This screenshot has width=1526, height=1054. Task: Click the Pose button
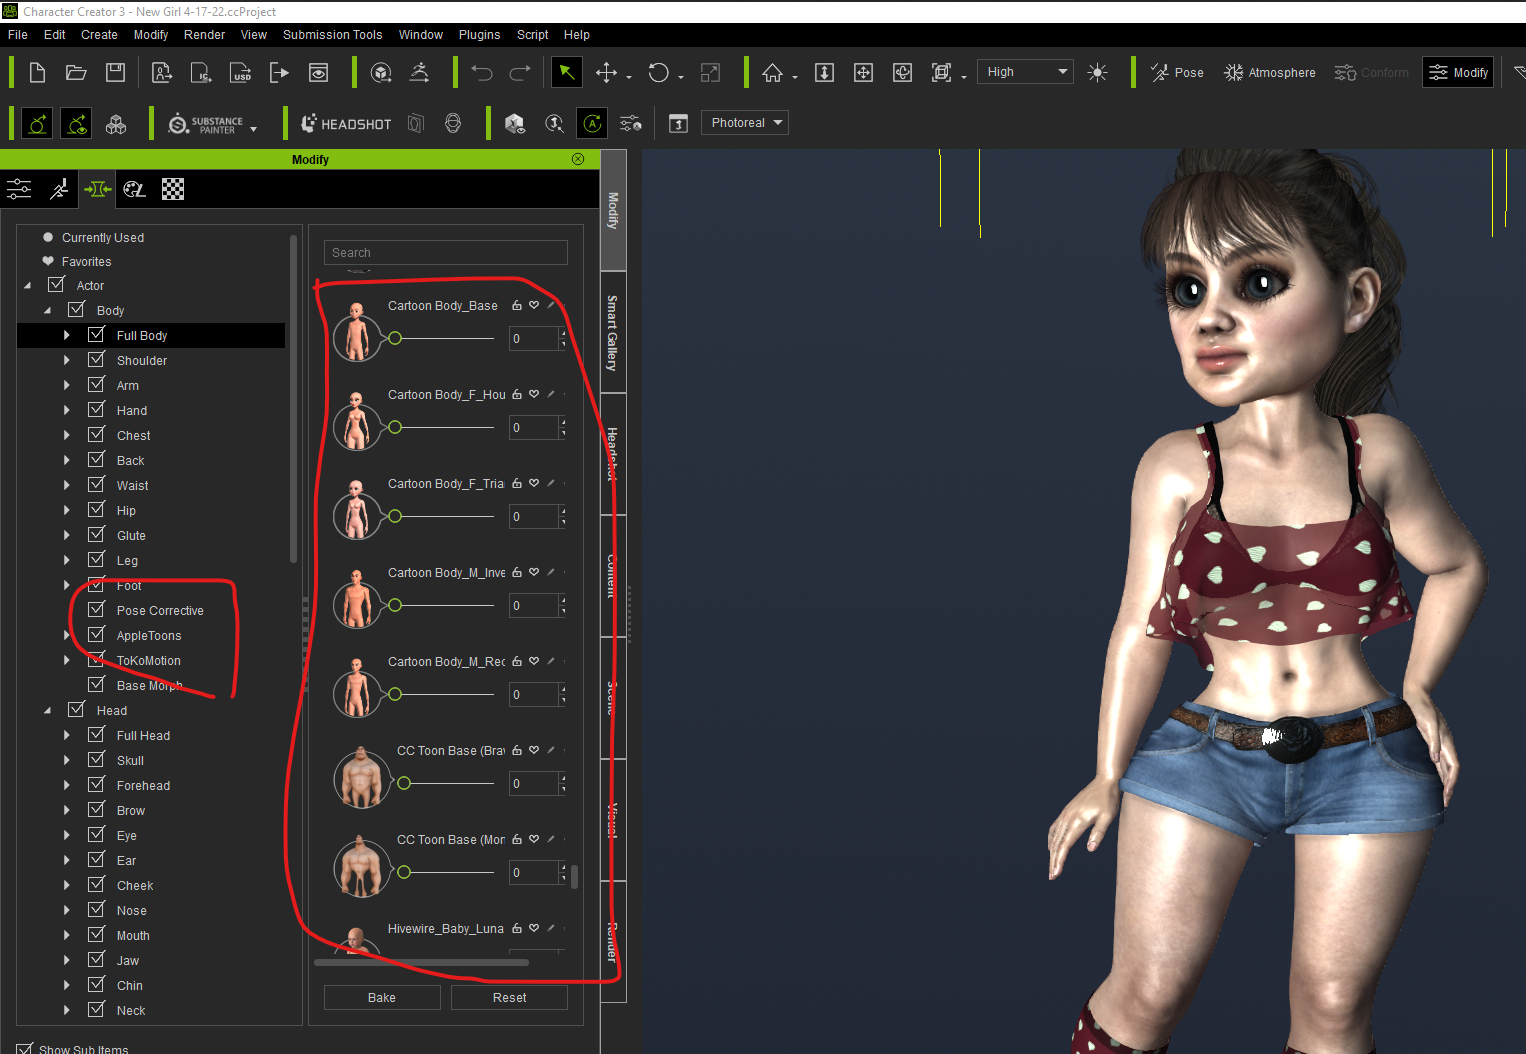pyautogui.click(x=1177, y=72)
